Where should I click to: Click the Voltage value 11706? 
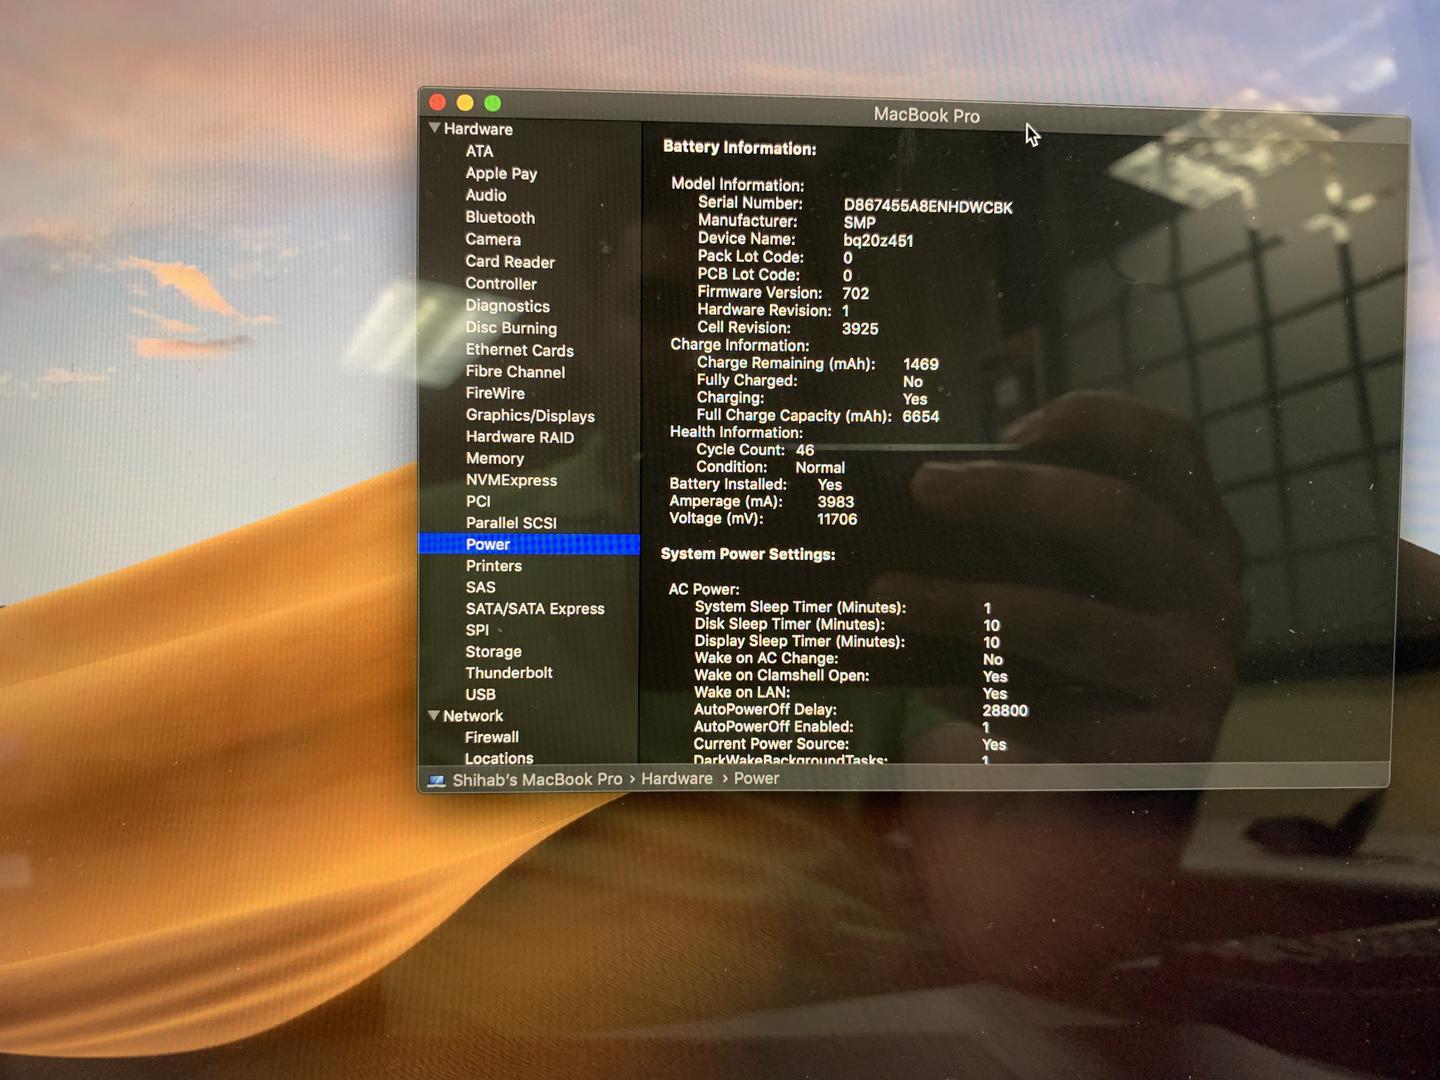point(837,519)
